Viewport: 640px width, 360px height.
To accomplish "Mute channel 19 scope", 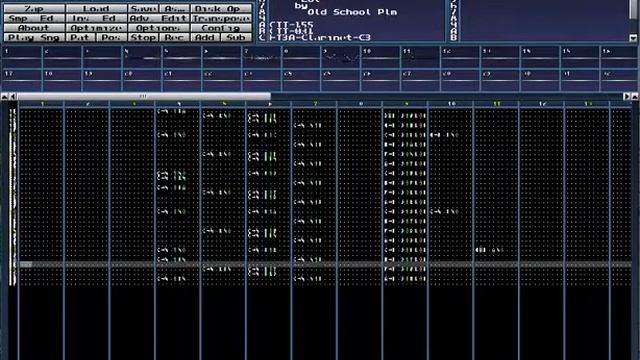I will click(x=102, y=80).
